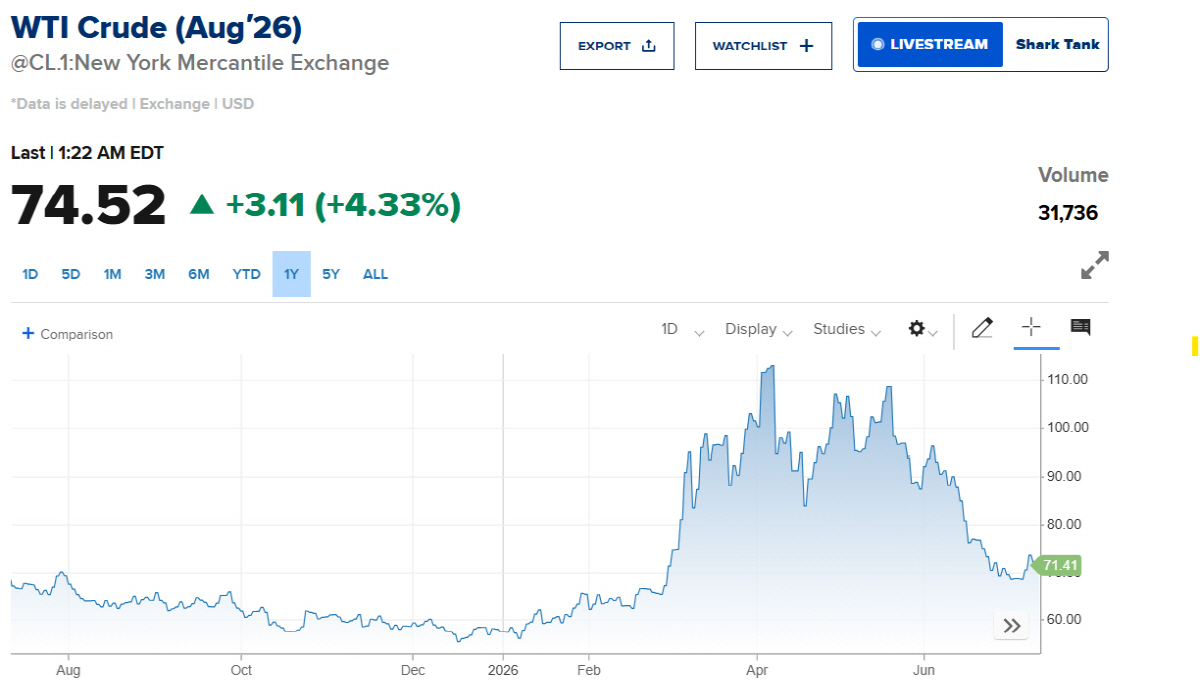The width and height of the screenshot is (1200, 680).
Task: Jump to latest data with double-arrow button
Action: (1012, 626)
